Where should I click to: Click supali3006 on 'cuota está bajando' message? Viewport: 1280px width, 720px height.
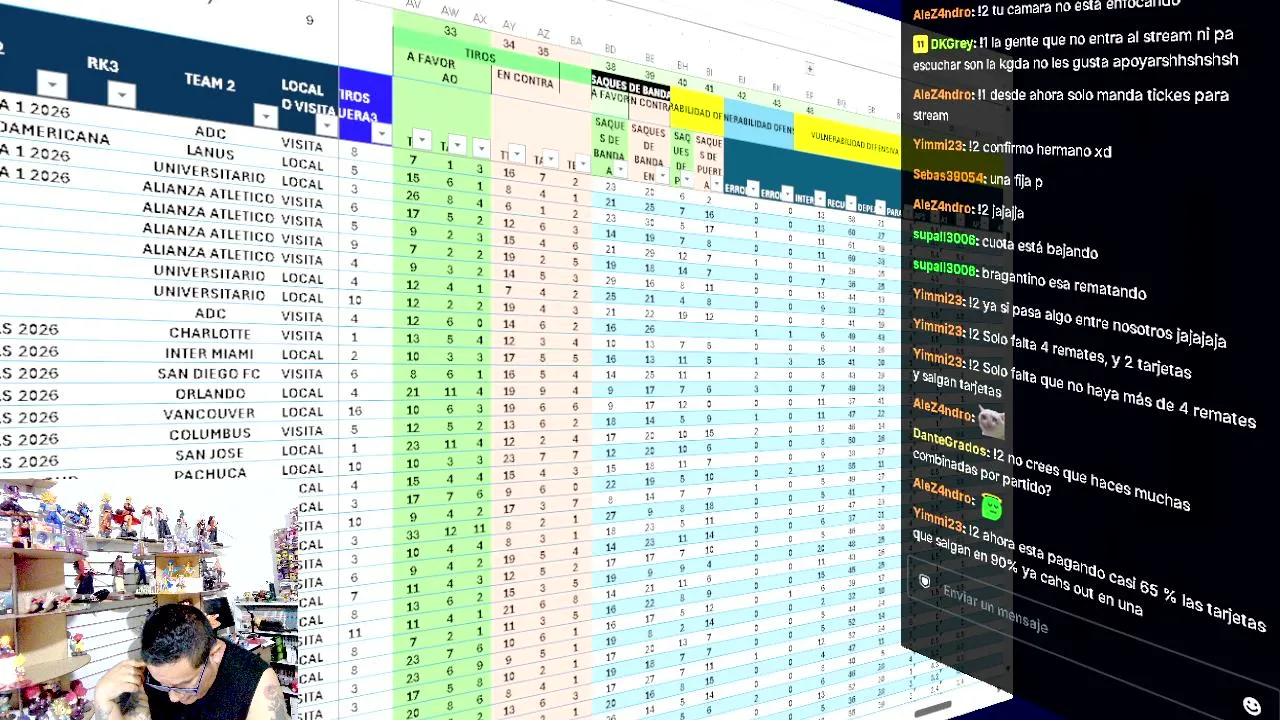945,237
